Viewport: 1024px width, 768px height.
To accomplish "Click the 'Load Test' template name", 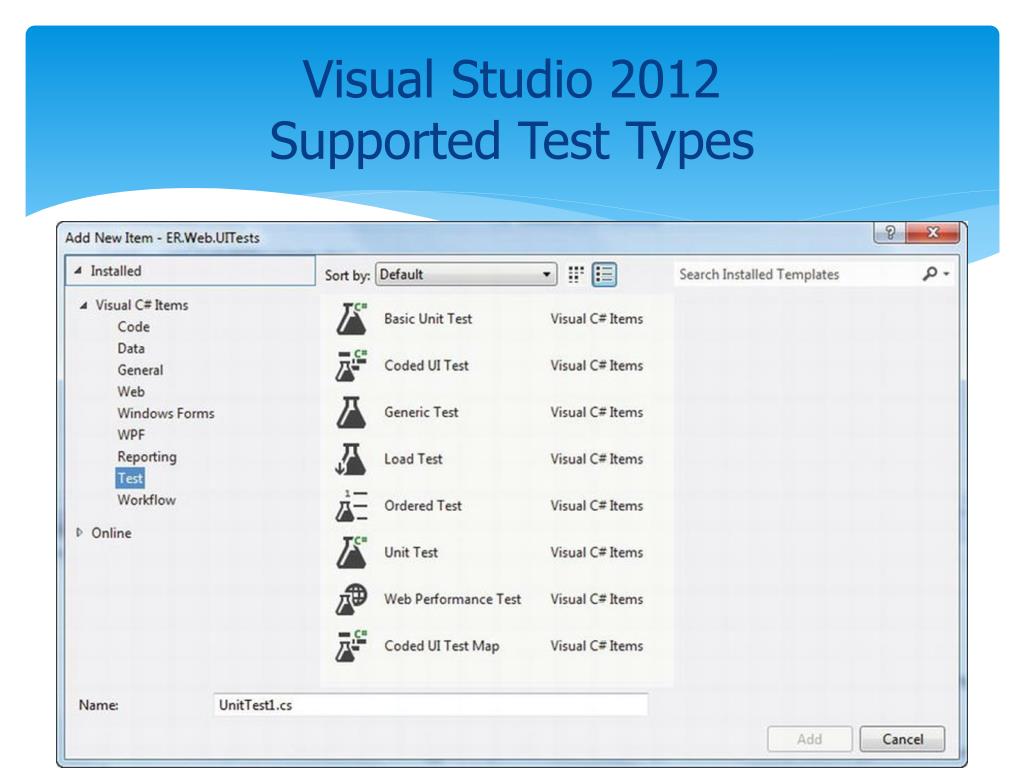I will coord(413,459).
